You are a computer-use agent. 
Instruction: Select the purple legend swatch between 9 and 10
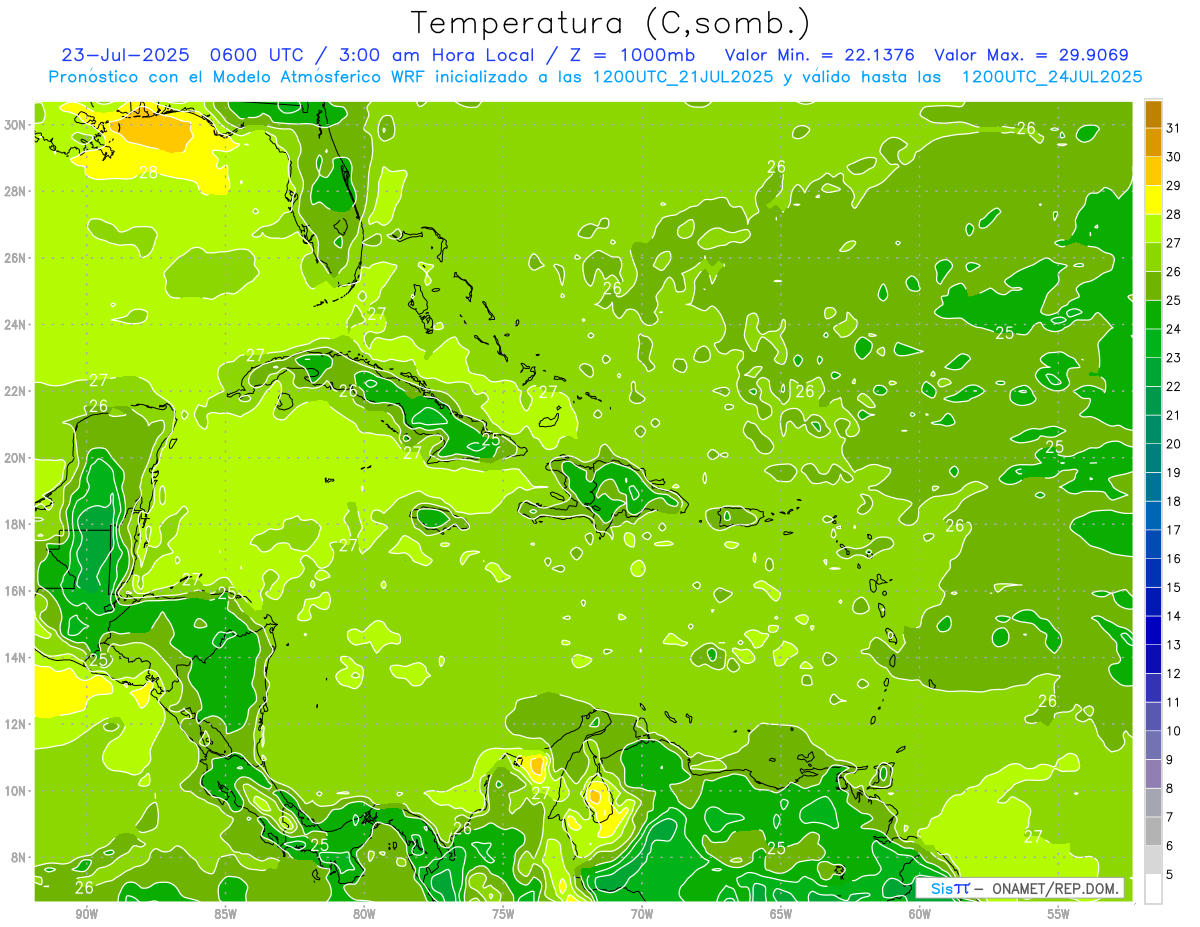(1153, 745)
